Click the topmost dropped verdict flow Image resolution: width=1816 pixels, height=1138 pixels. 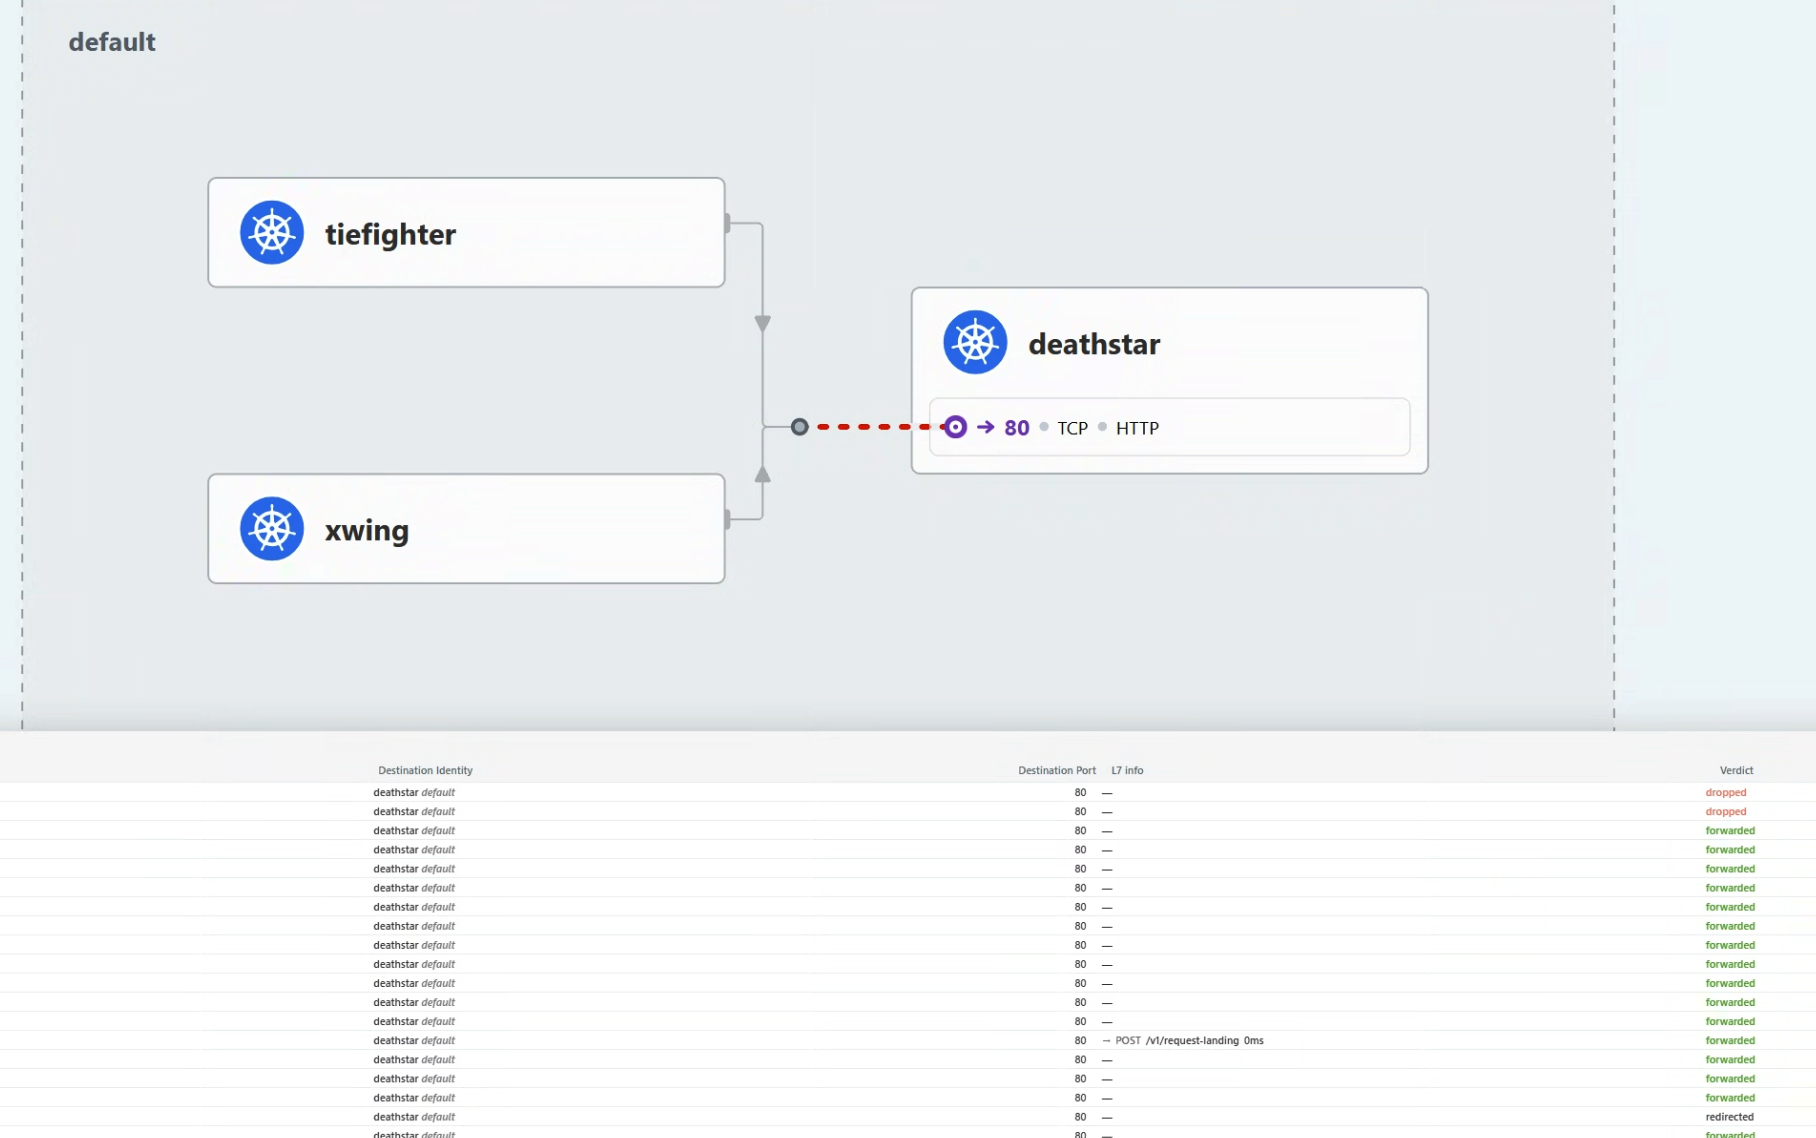[1725, 792]
